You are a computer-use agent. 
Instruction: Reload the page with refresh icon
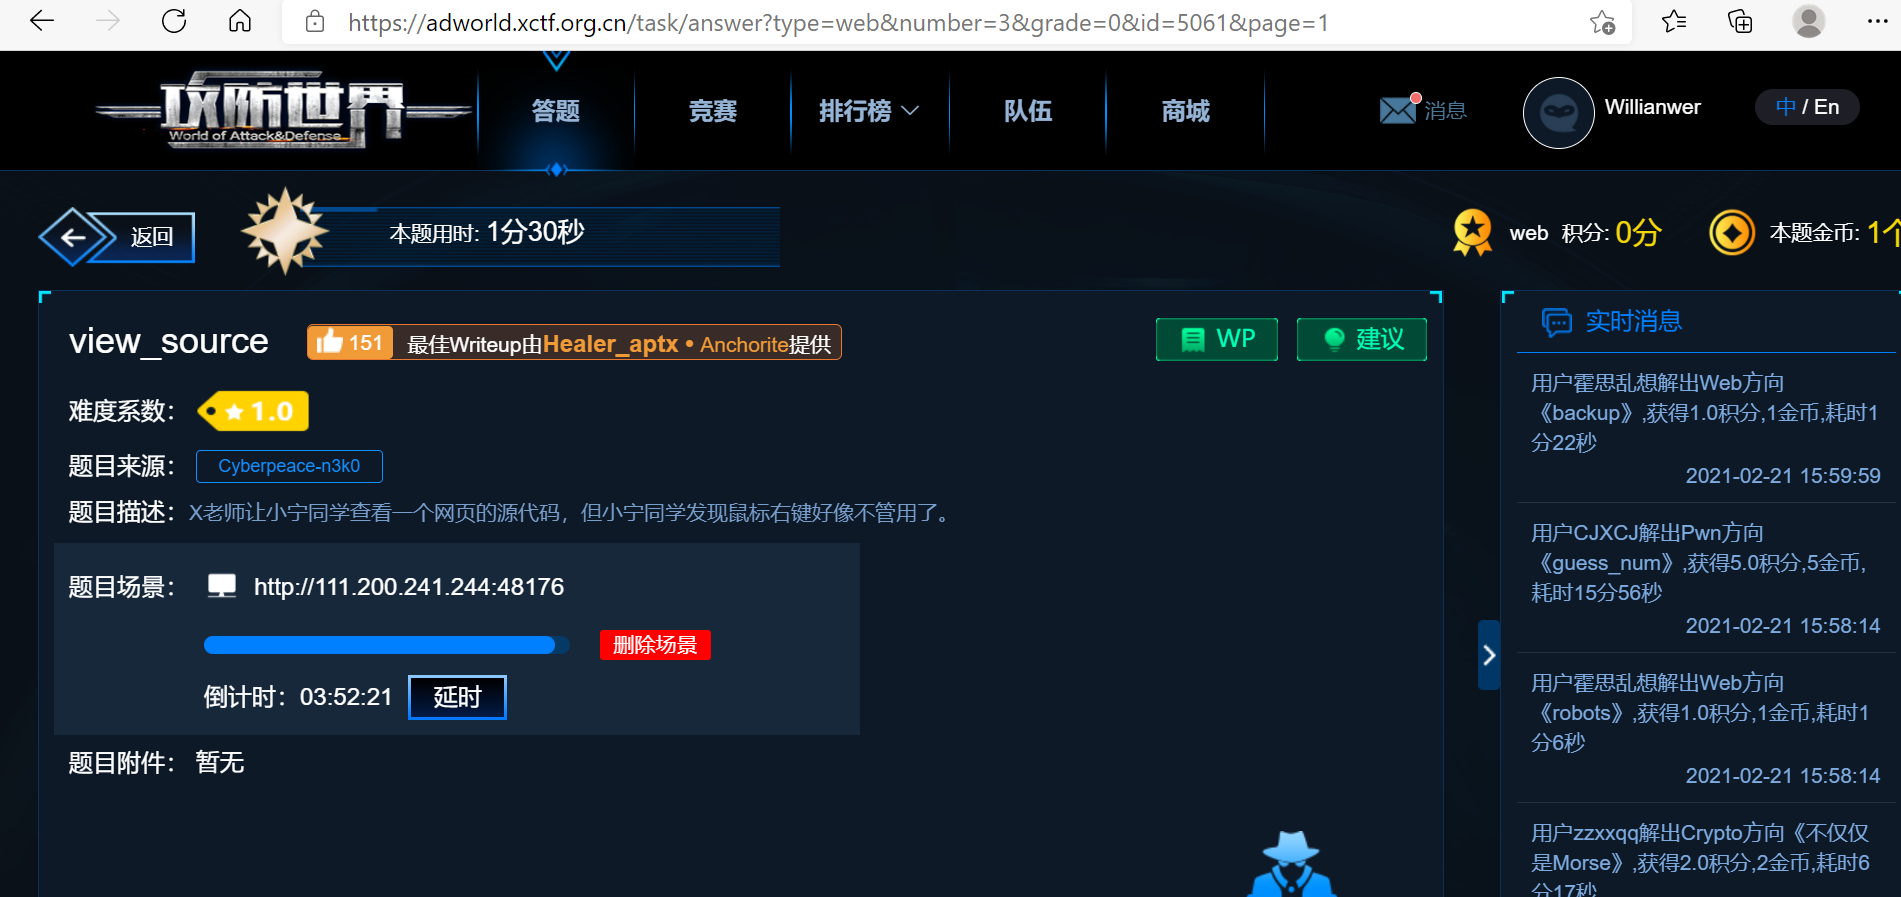tap(174, 21)
